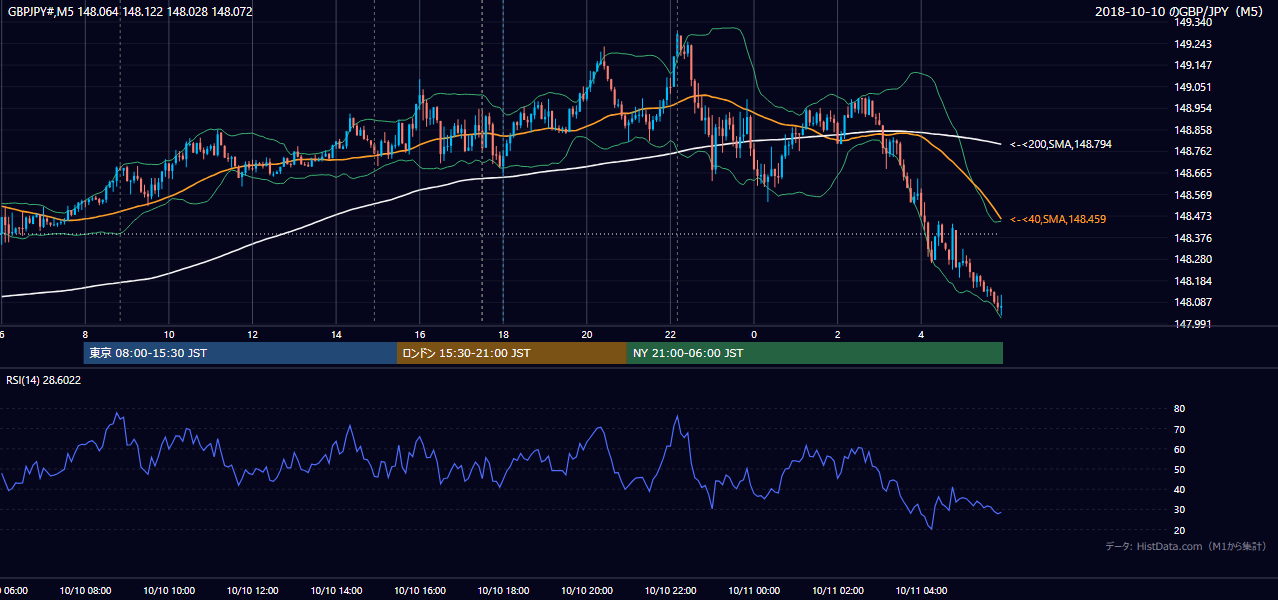Click RSI scale value 40

pyautogui.click(x=1179, y=490)
